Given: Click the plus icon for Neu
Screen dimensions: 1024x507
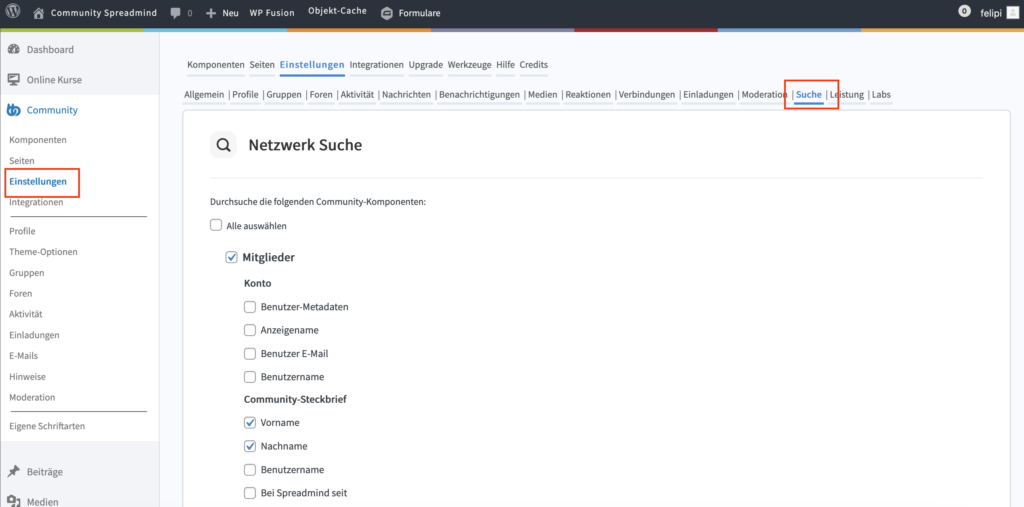Looking at the screenshot, I should pos(211,13).
